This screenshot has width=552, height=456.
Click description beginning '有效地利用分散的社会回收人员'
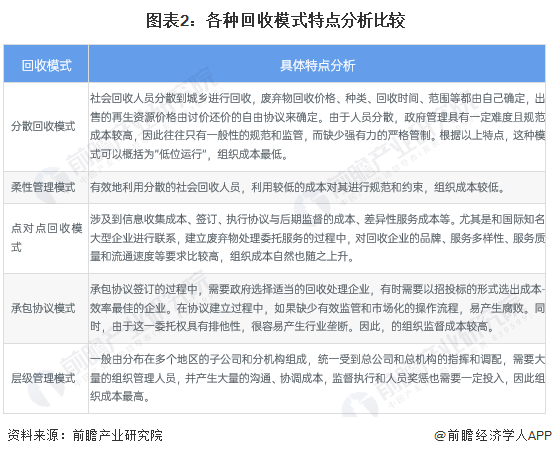[297, 187]
